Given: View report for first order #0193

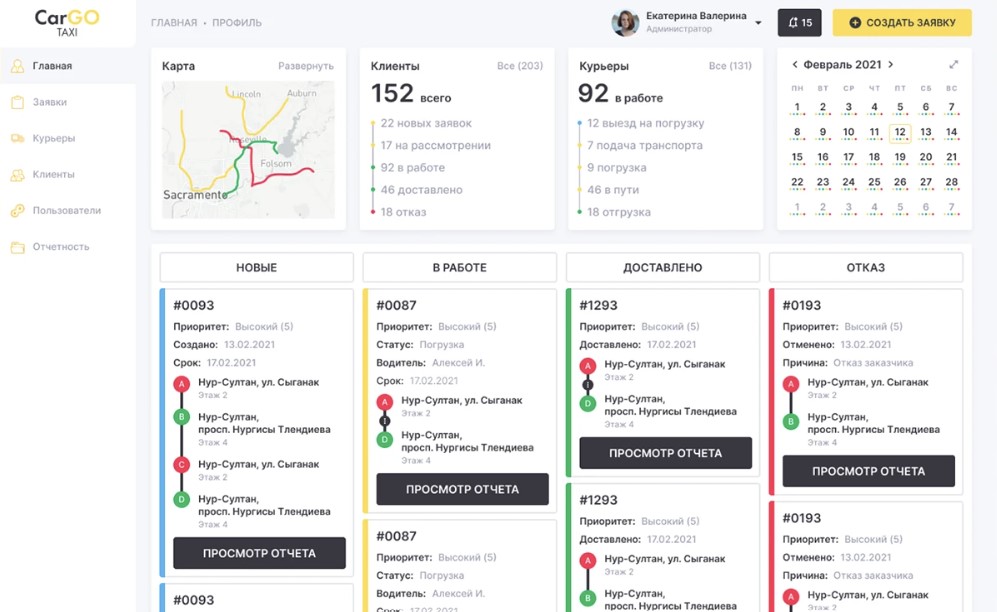Looking at the screenshot, I should 869,471.
